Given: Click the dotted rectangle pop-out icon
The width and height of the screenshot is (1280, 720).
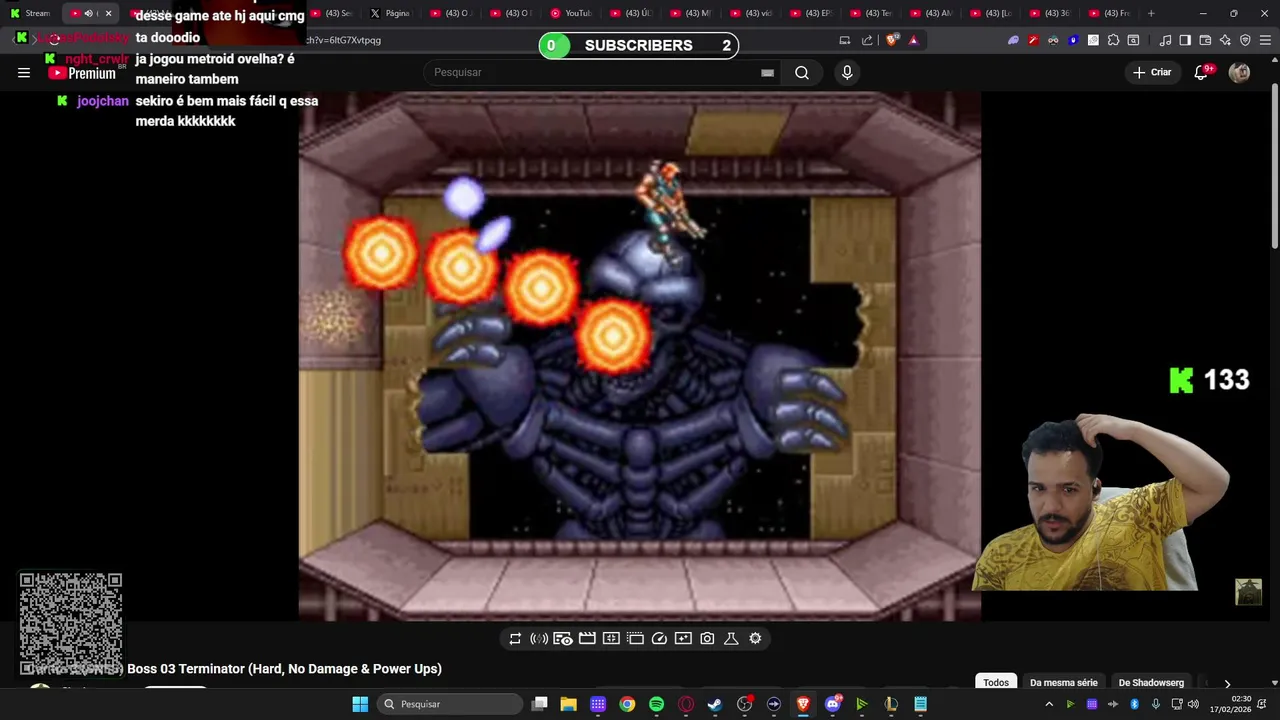Looking at the screenshot, I should (635, 639).
